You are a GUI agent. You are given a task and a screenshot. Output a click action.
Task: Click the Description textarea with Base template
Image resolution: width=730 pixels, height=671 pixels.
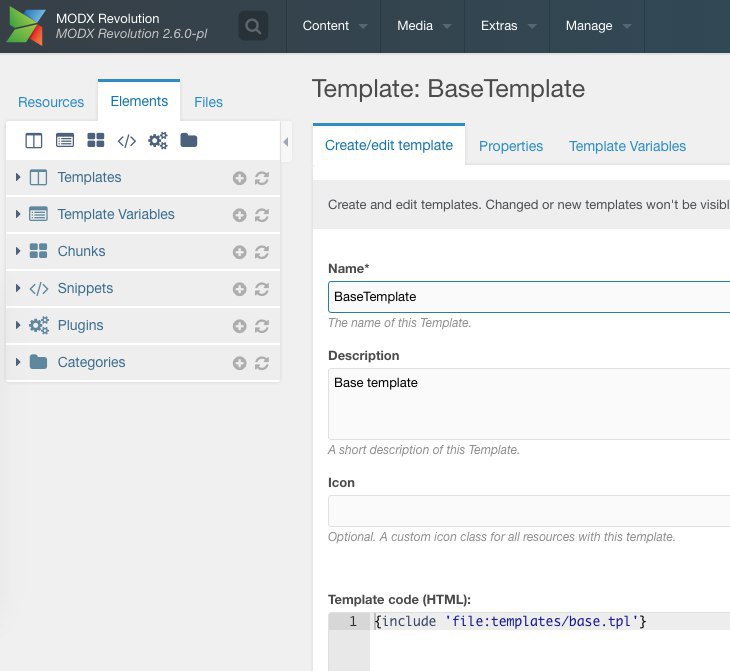(529, 404)
